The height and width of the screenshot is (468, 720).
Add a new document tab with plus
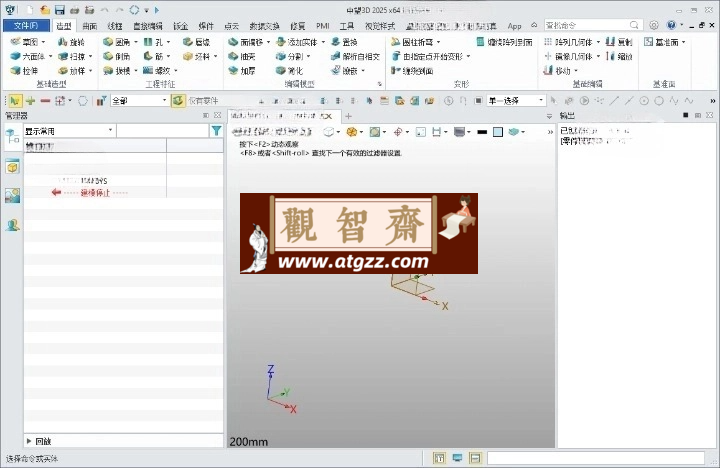[x=348, y=116]
